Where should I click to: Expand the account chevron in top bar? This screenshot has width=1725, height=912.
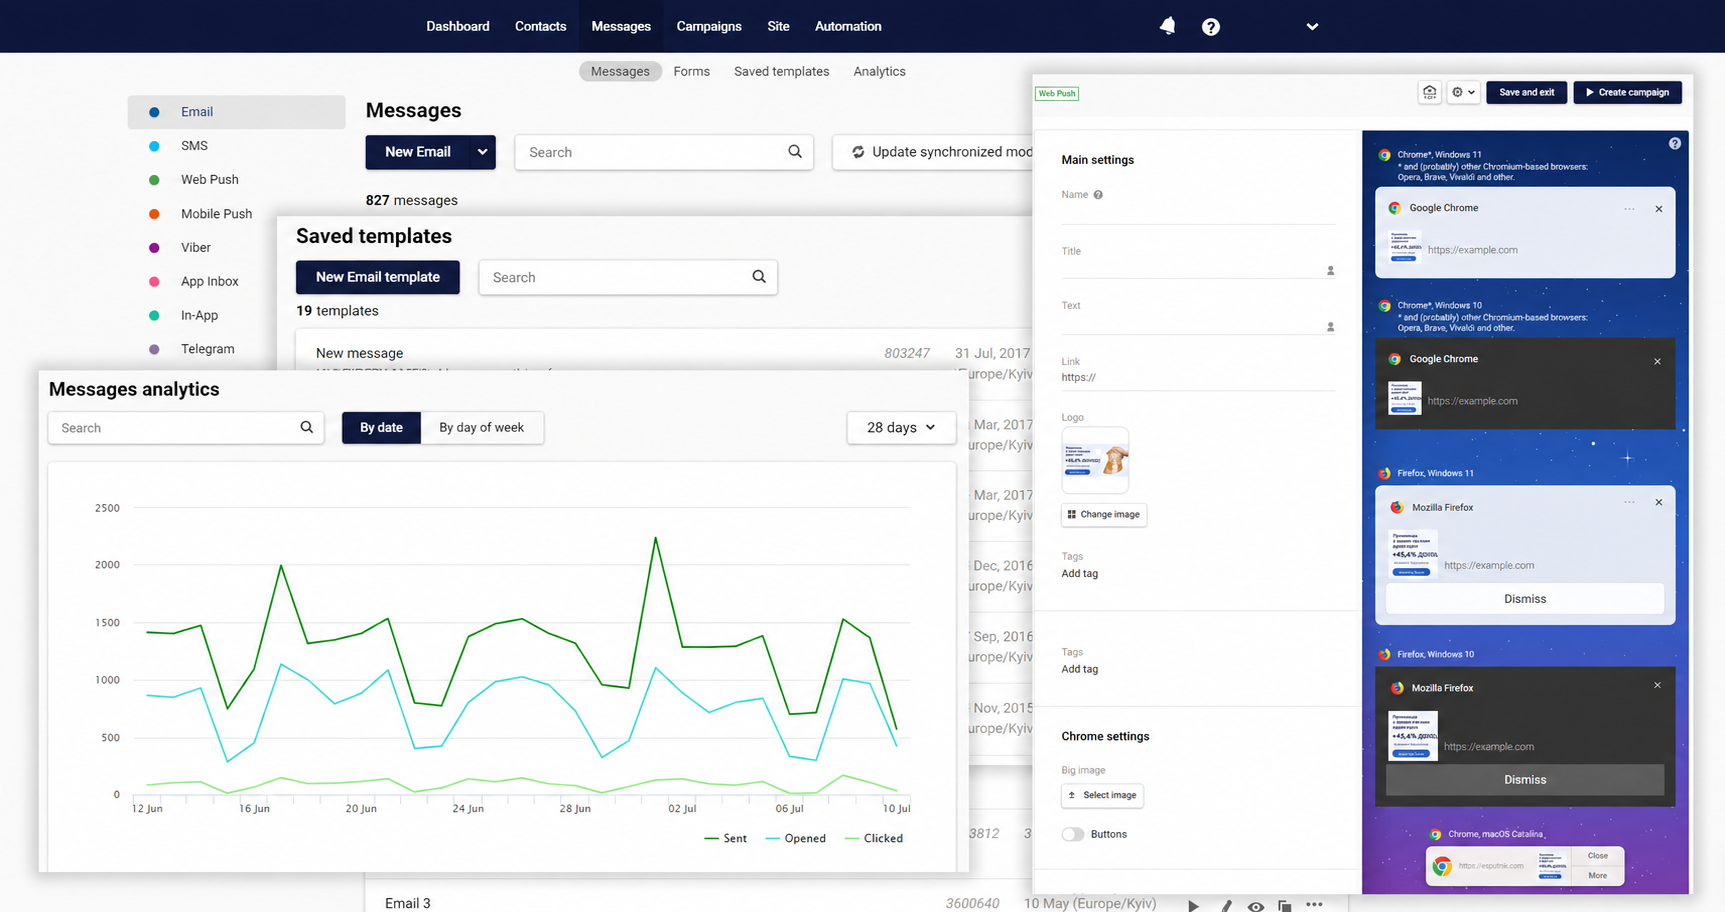point(1312,27)
